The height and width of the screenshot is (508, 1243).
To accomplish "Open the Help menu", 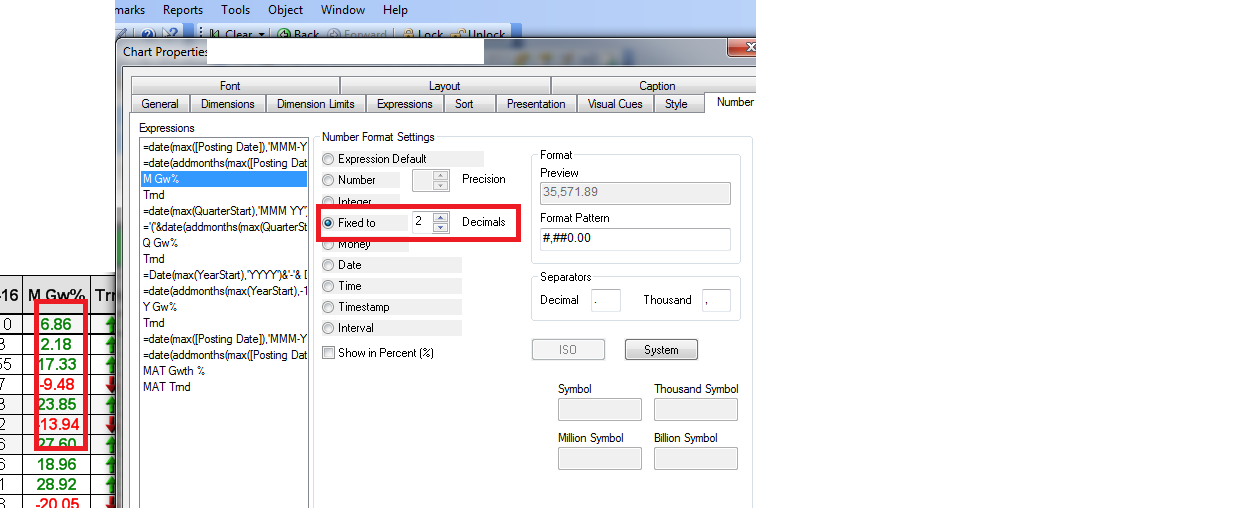I will click(395, 10).
